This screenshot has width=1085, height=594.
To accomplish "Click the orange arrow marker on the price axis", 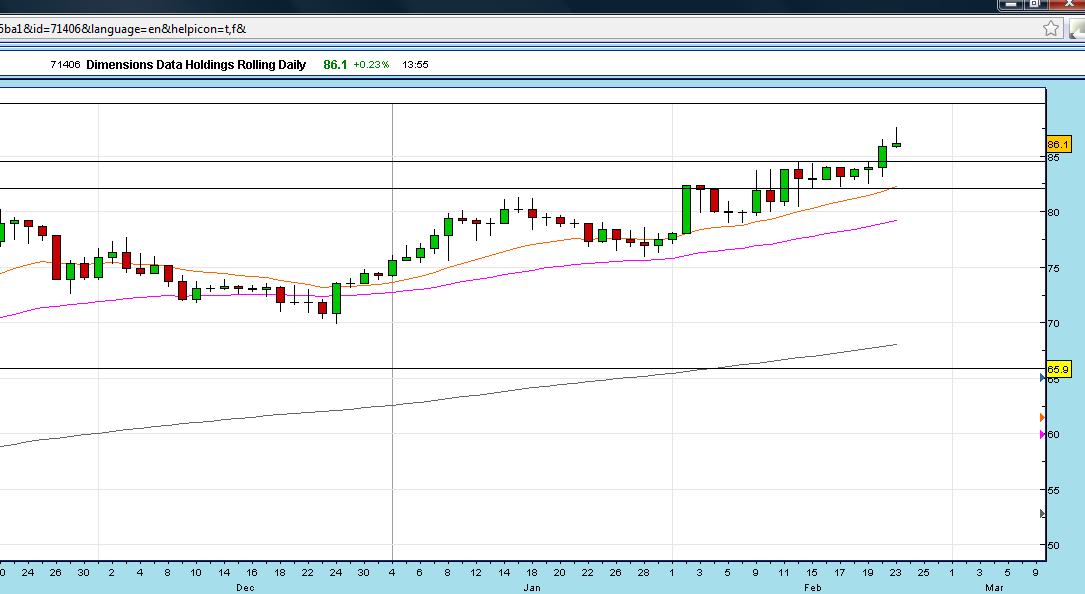I will coord(1043,417).
